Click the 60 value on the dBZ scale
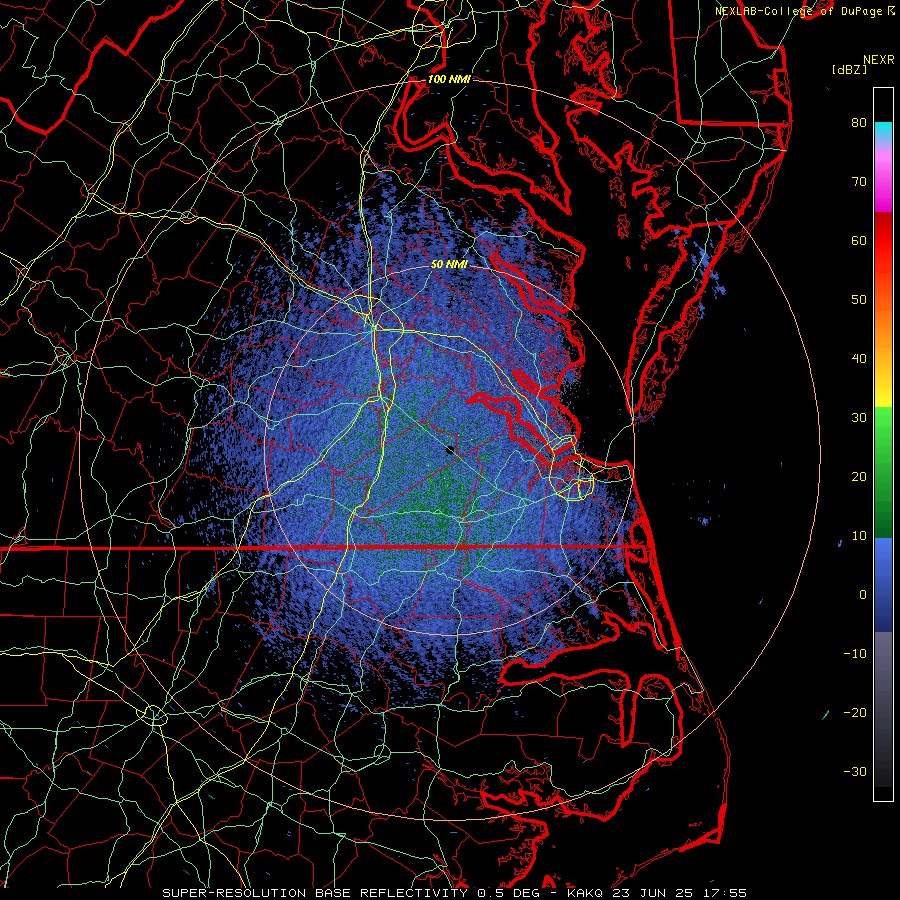This screenshot has width=900, height=900. pyautogui.click(x=859, y=240)
